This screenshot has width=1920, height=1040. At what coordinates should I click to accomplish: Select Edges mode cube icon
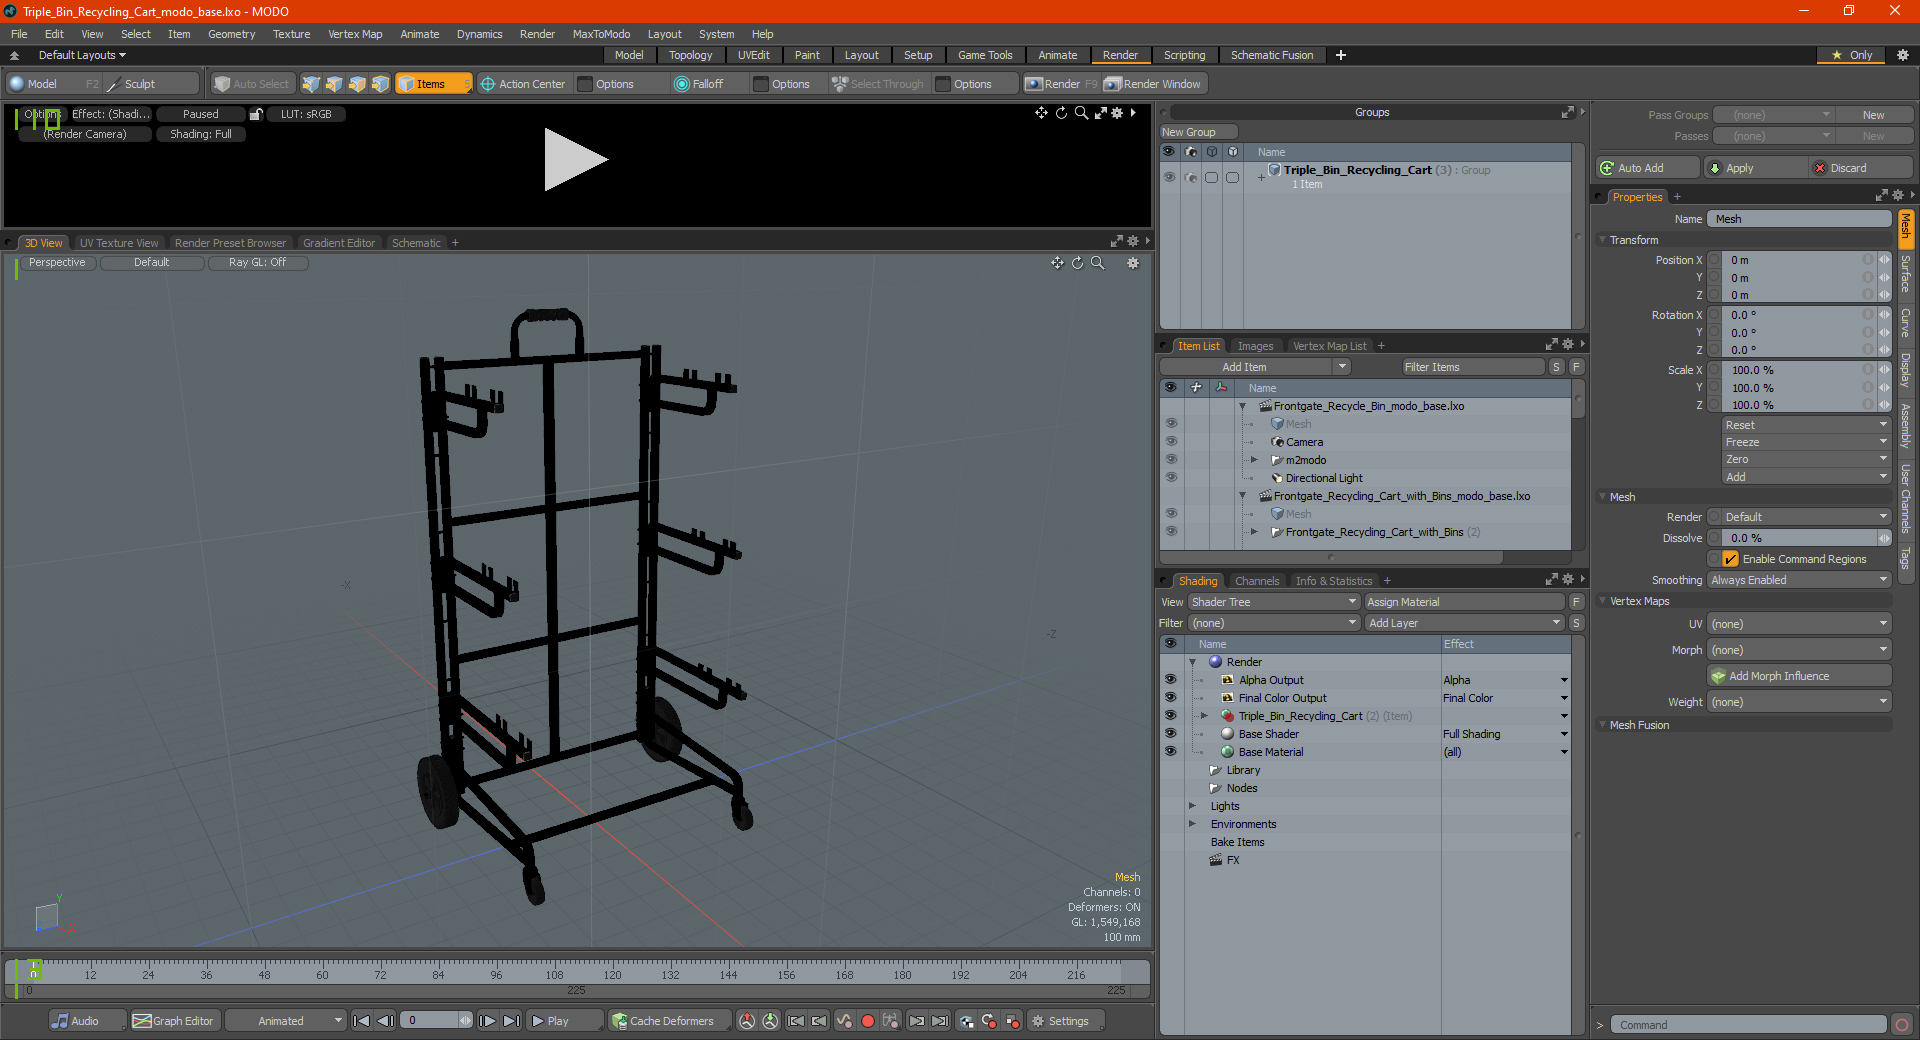click(x=334, y=84)
